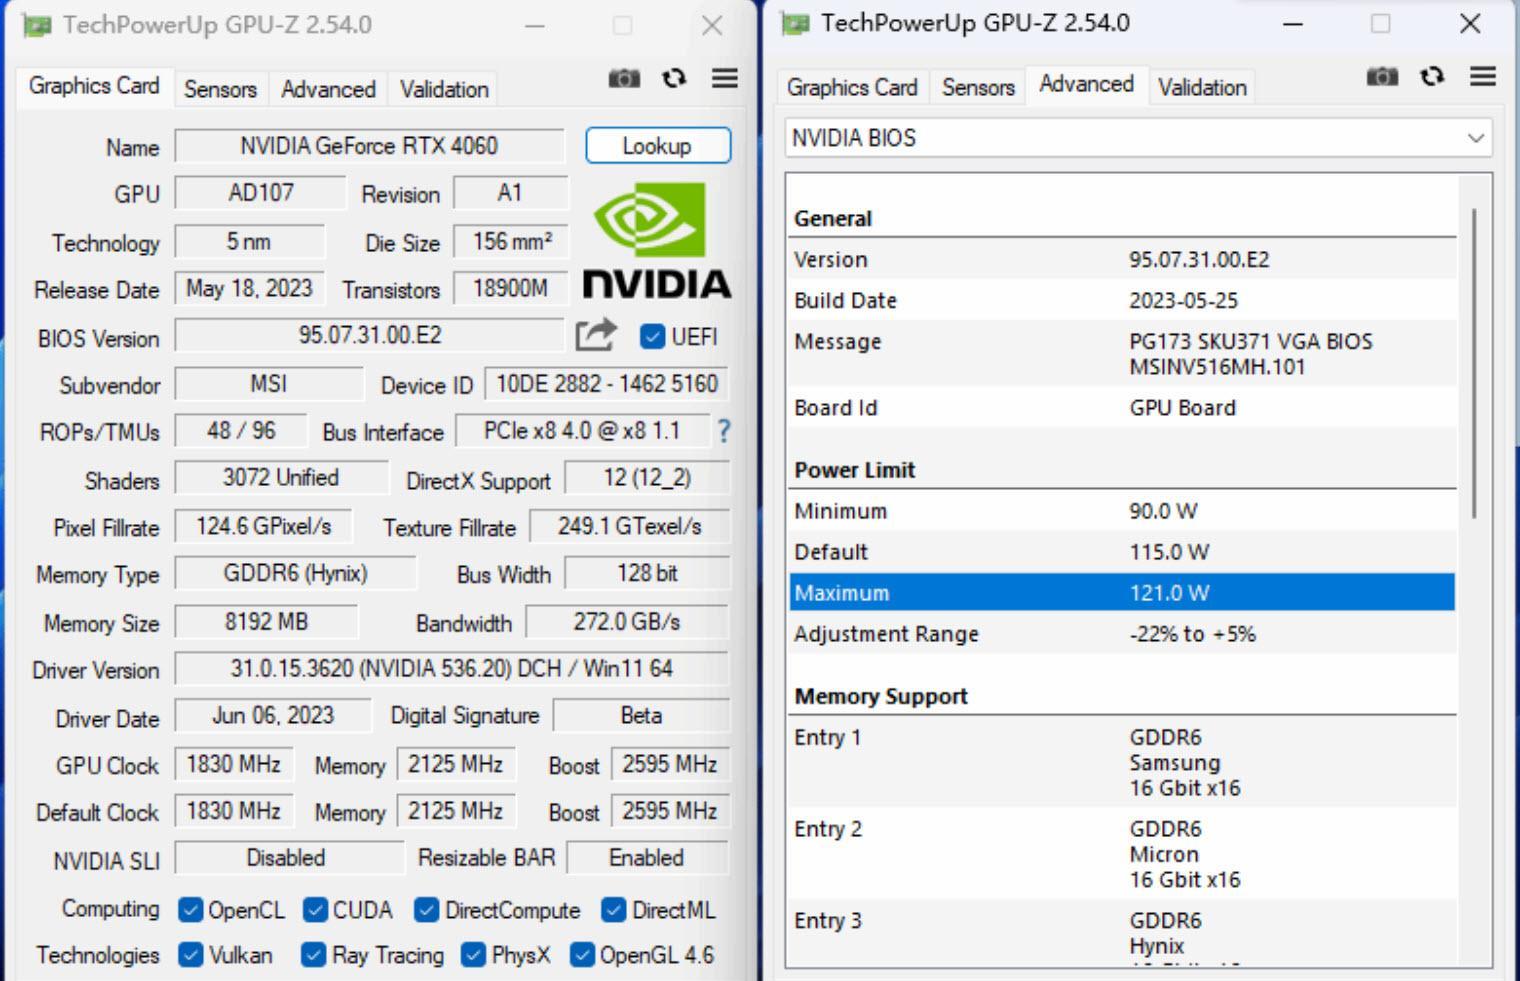This screenshot has width=1520, height=981.
Task: Switch to Sensors tab in left window
Action: pos(220,89)
